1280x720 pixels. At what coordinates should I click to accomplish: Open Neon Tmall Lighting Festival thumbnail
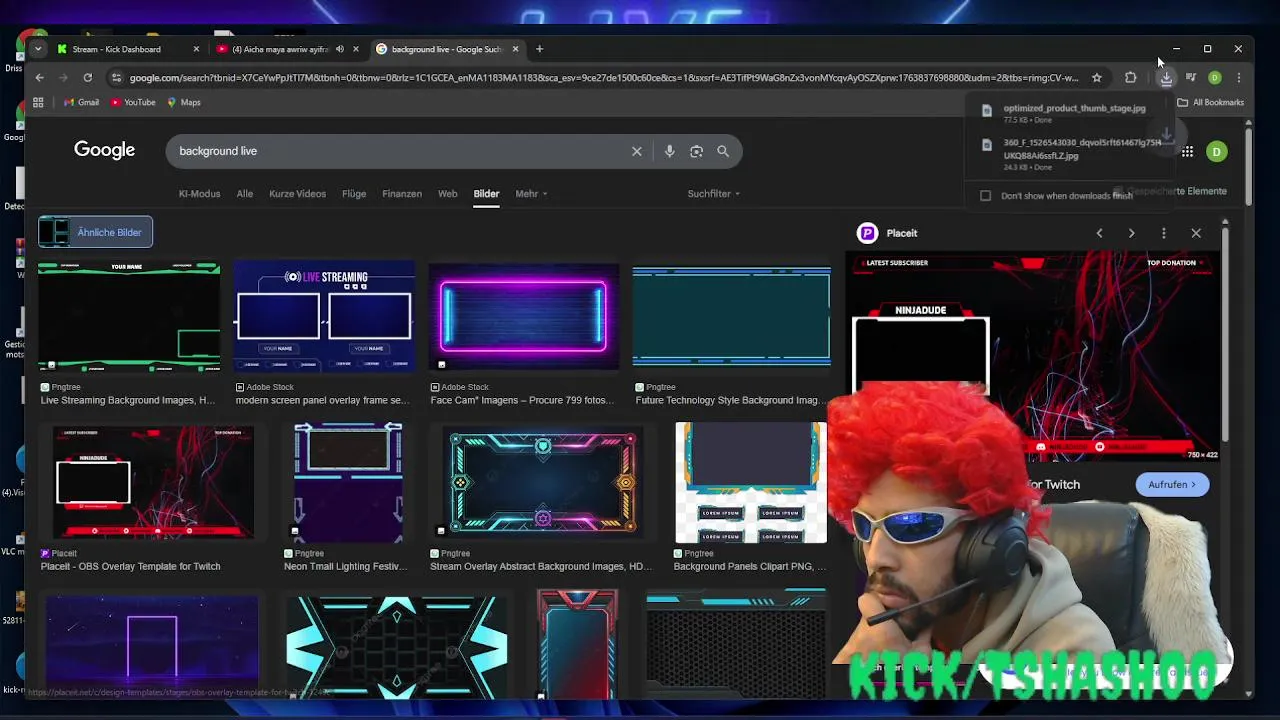coord(348,483)
